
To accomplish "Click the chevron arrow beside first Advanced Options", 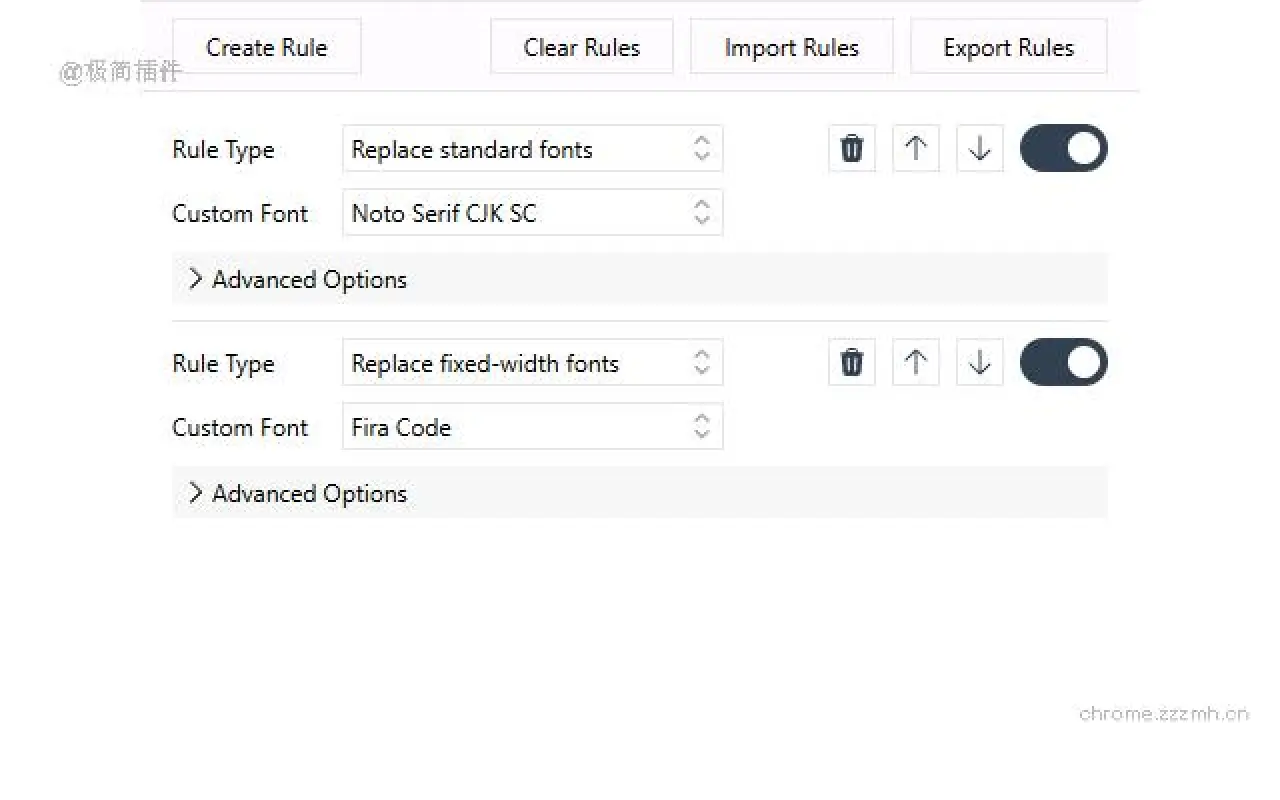I will coord(195,279).
